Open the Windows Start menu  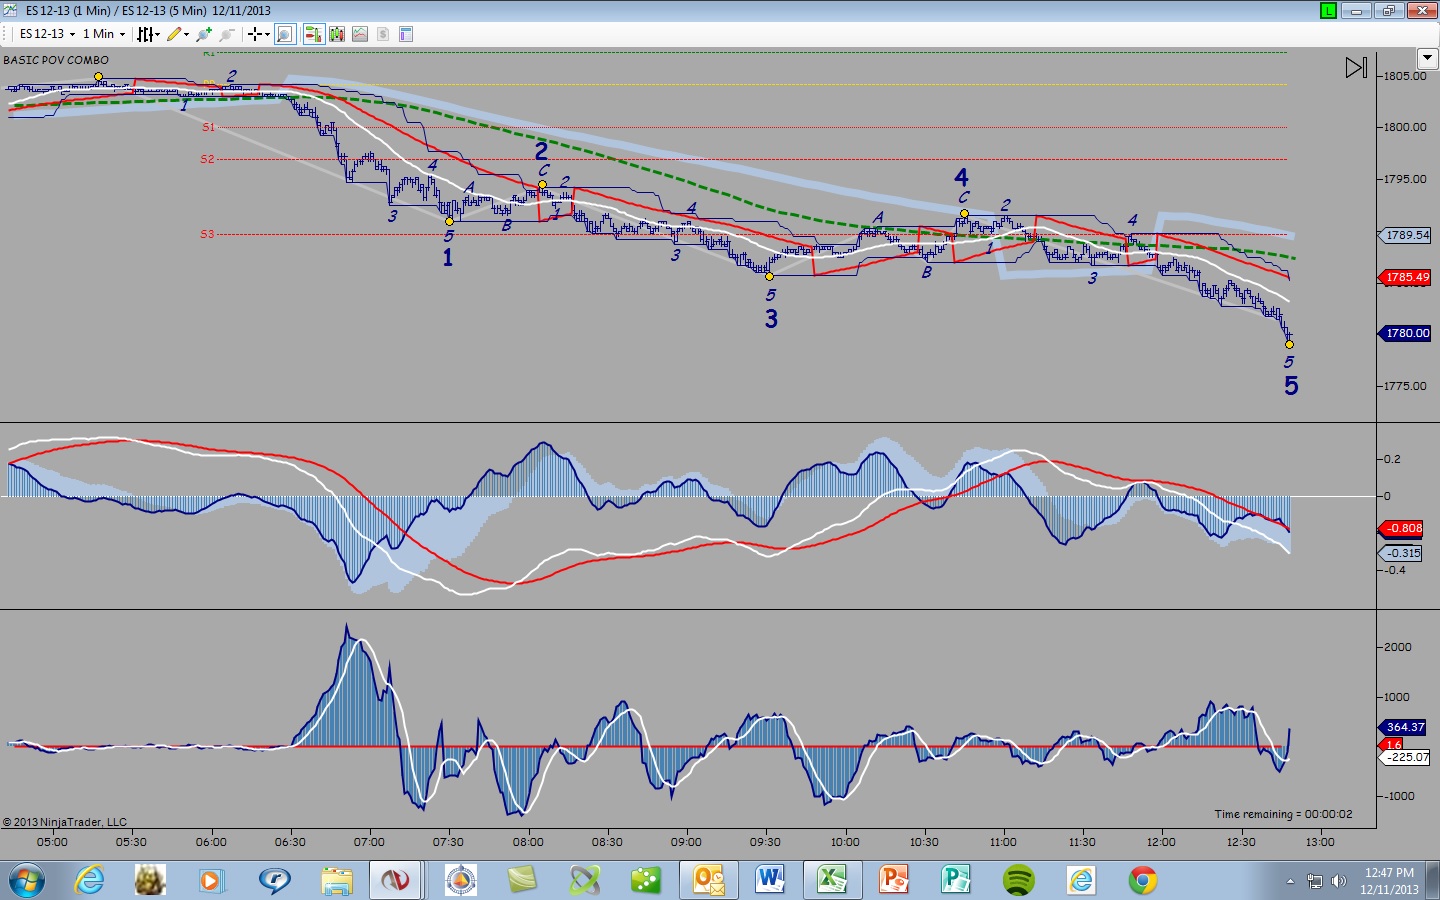pyautogui.click(x=25, y=881)
